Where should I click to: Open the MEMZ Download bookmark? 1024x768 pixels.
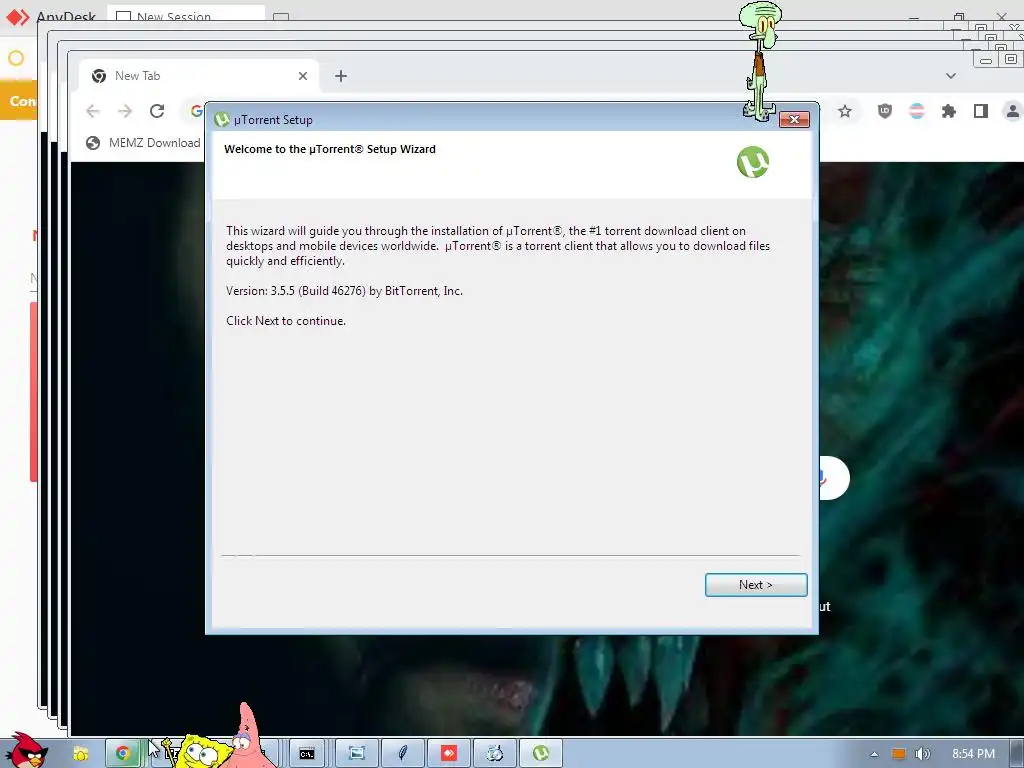click(x=144, y=142)
